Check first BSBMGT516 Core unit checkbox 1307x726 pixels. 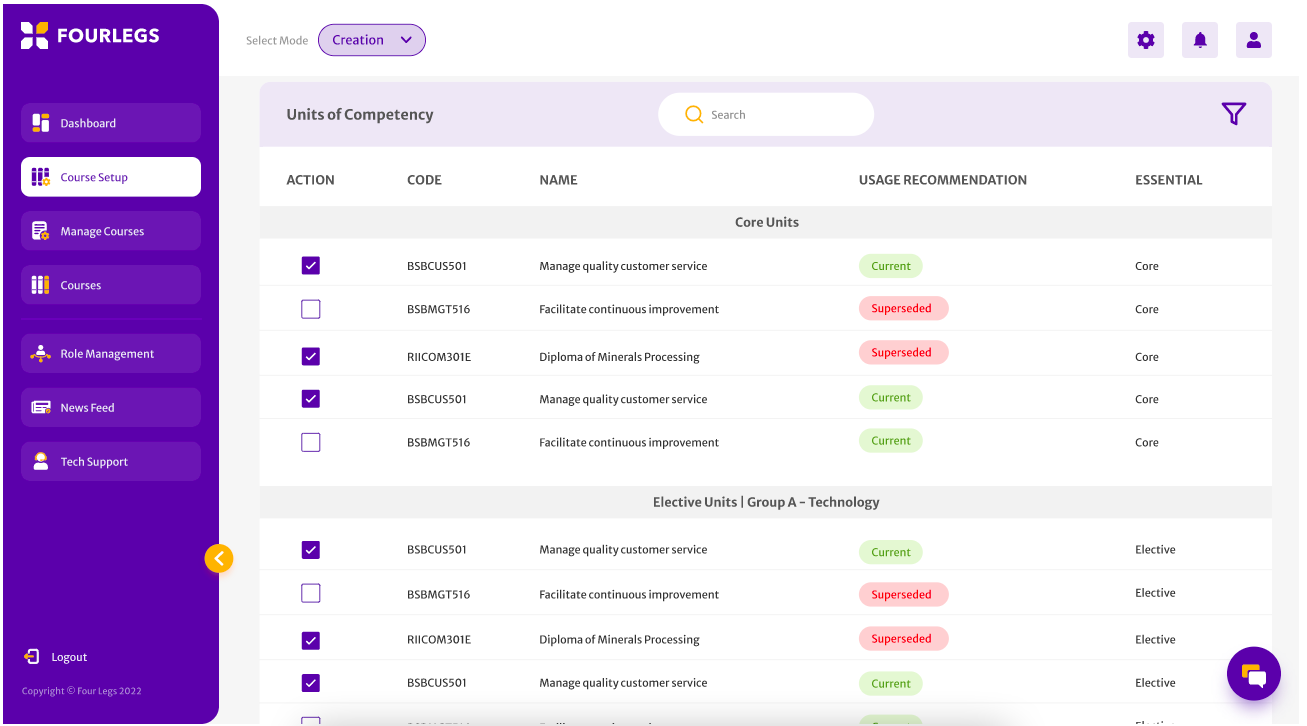pos(311,309)
